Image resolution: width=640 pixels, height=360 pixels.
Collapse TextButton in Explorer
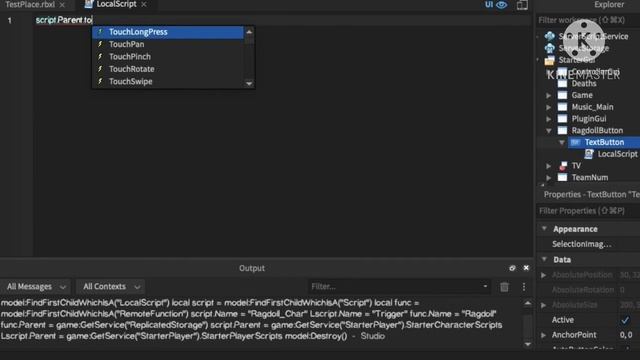[562, 142]
